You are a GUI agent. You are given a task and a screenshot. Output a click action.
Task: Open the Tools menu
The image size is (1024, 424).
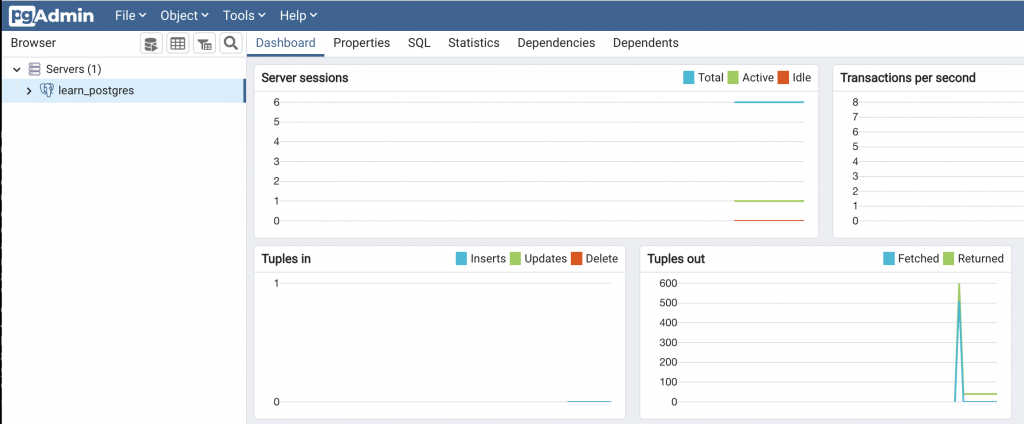click(x=244, y=15)
